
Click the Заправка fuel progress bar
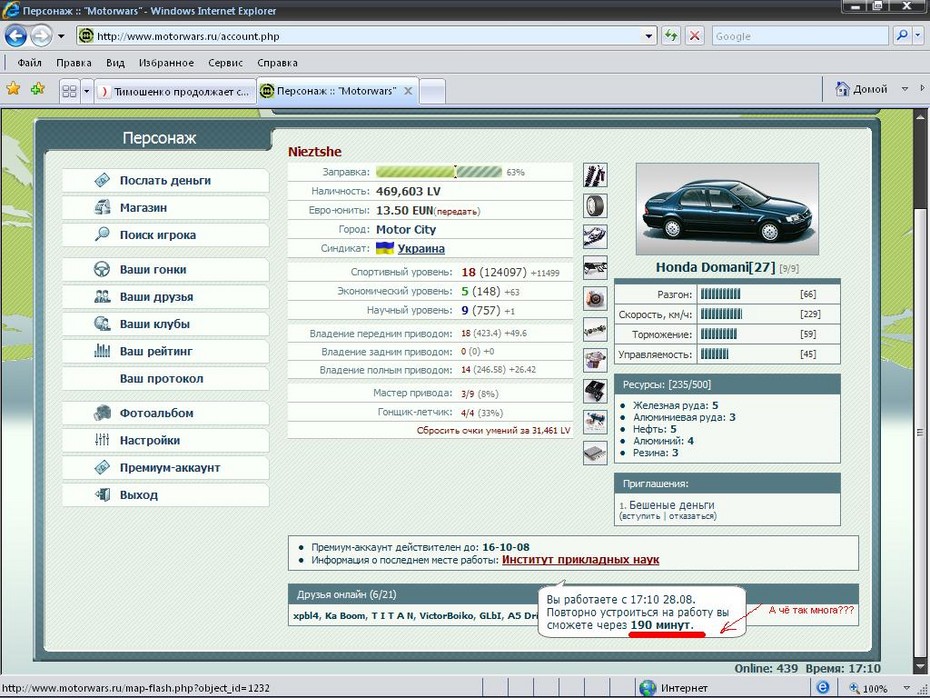tap(439, 172)
